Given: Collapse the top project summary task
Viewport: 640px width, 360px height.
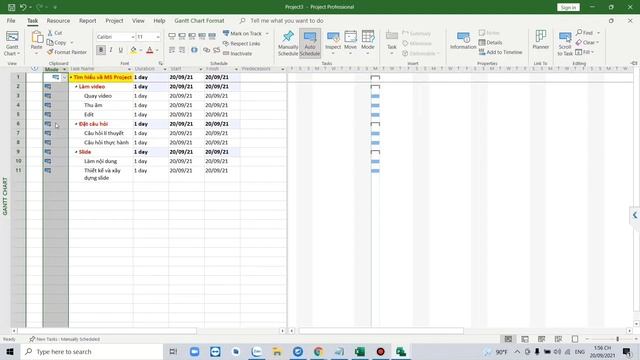Looking at the screenshot, I should 71,77.
